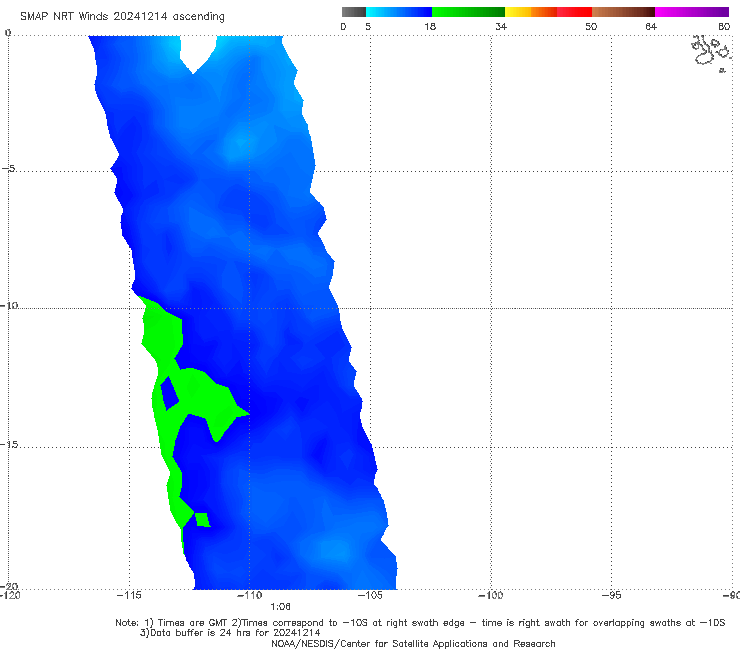Screen dimensions: 740x650
Task: Click the latitude label '-10'
Action: (9, 305)
